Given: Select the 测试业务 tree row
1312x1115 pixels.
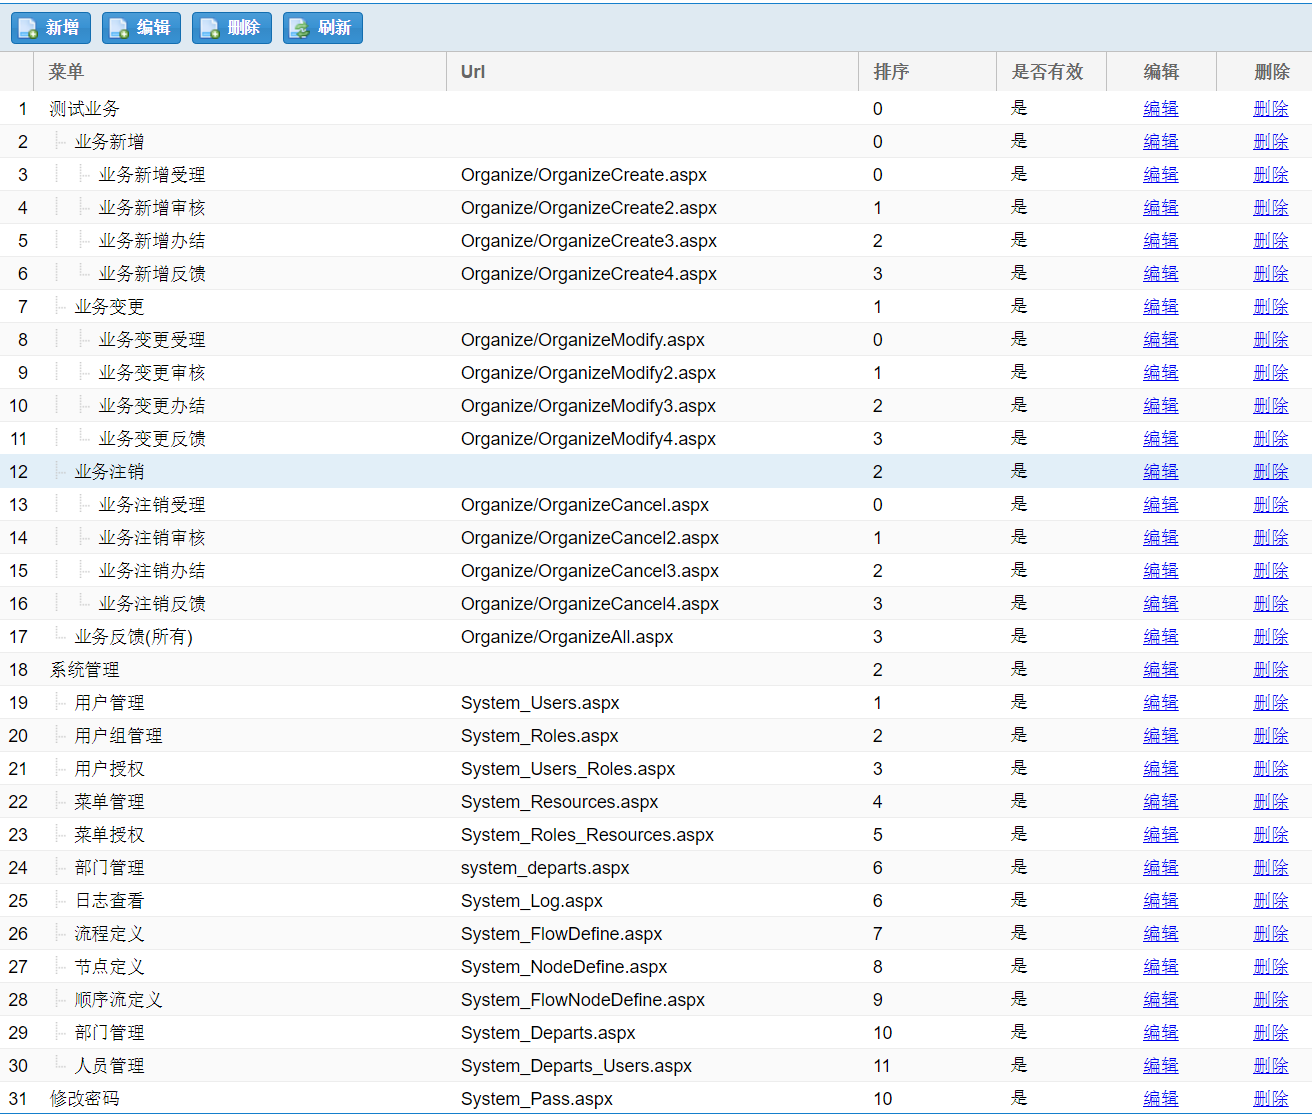Looking at the screenshot, I should [x=85, y=109].
